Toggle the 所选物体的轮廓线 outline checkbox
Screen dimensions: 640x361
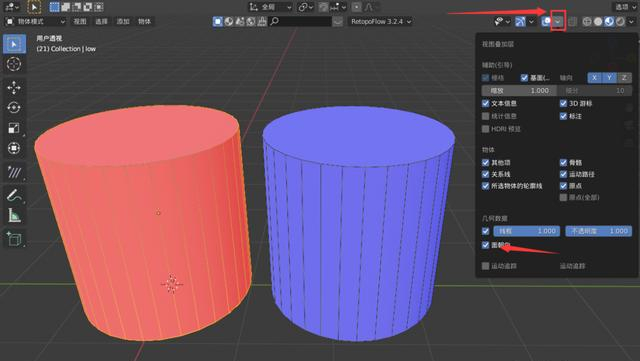tap(485, 186)
